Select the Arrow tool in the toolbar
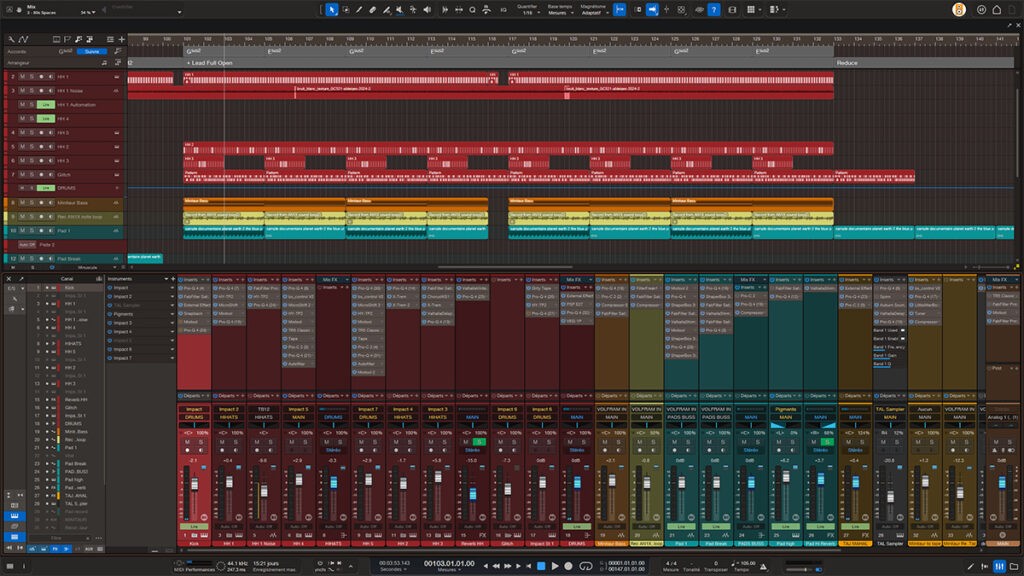Screen dimensions: 1024x576 pyautogui.click(x=333, y=9)
